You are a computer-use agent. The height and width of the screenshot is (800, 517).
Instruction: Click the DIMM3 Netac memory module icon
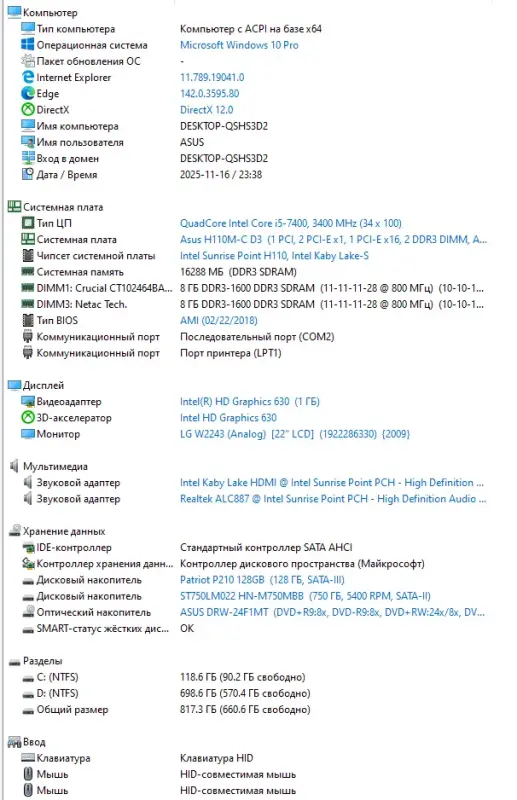28,304
